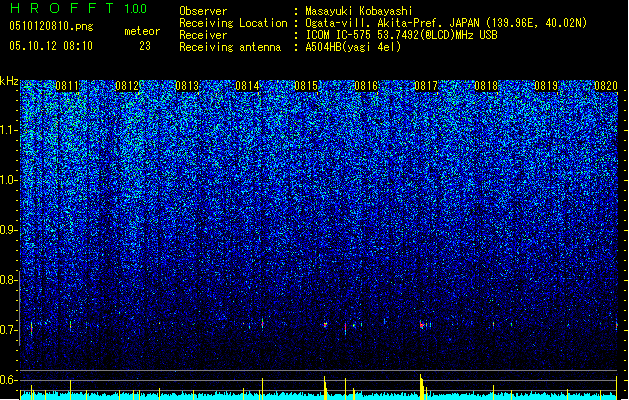This screenshot has height=400, width=629.
Task: Click the 0812 time marker
Action: click(x=127, y=86)
